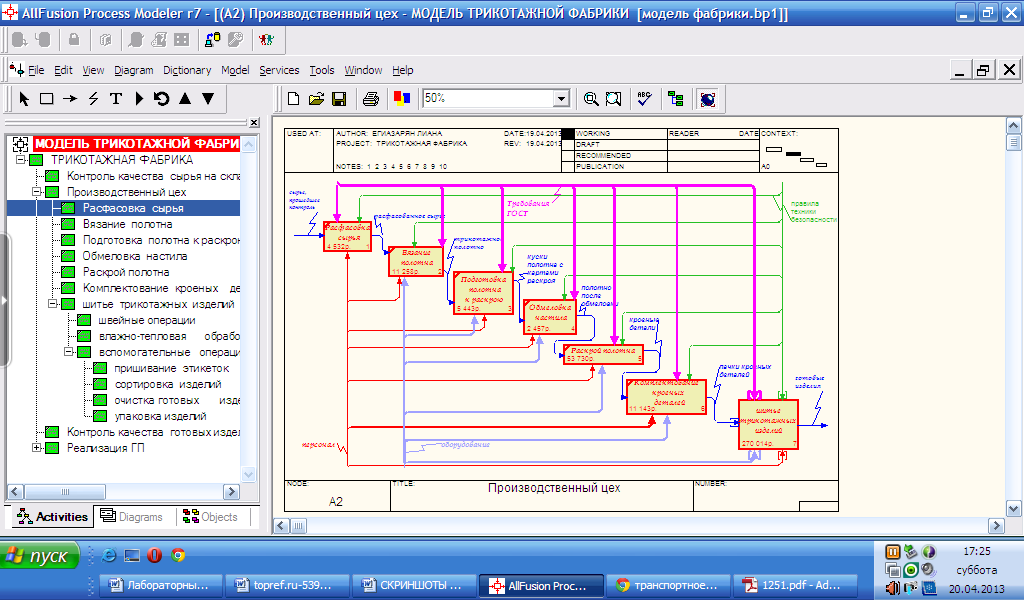
Task: Click the colored people icon in top toolbar
Action: click(266, 40)
